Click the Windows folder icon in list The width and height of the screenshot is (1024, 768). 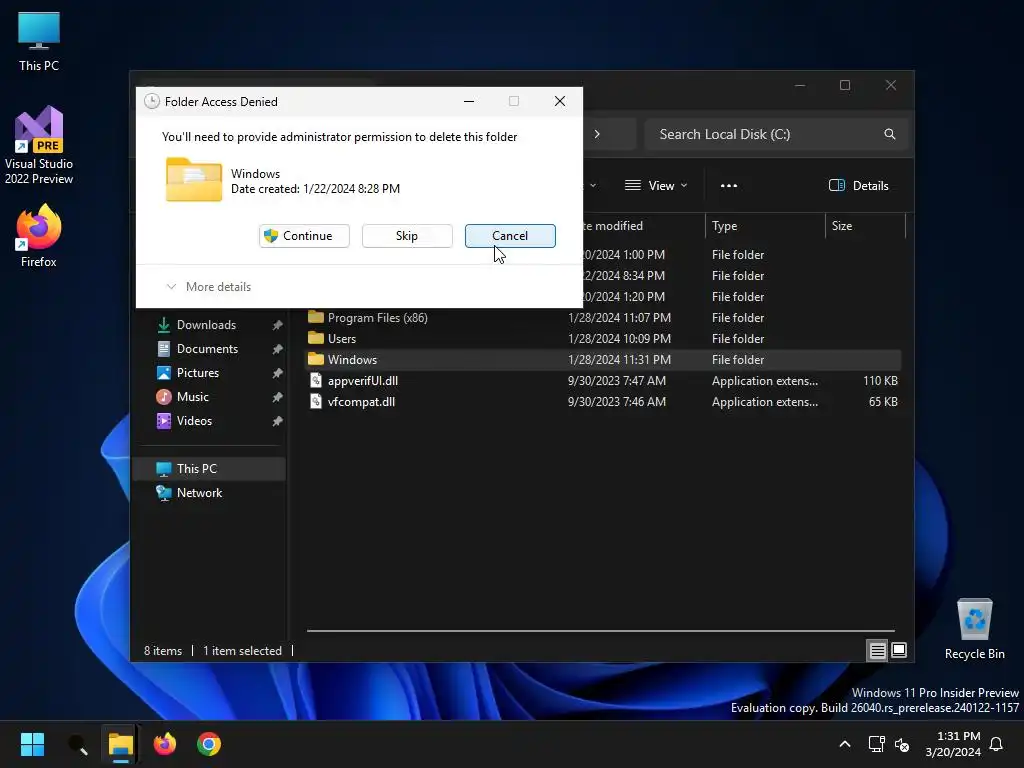316,359
